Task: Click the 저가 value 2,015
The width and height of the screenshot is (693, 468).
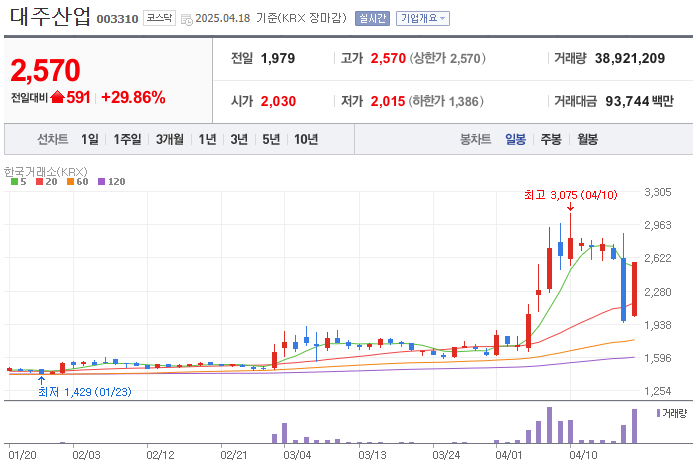Action: coord(388,101)
